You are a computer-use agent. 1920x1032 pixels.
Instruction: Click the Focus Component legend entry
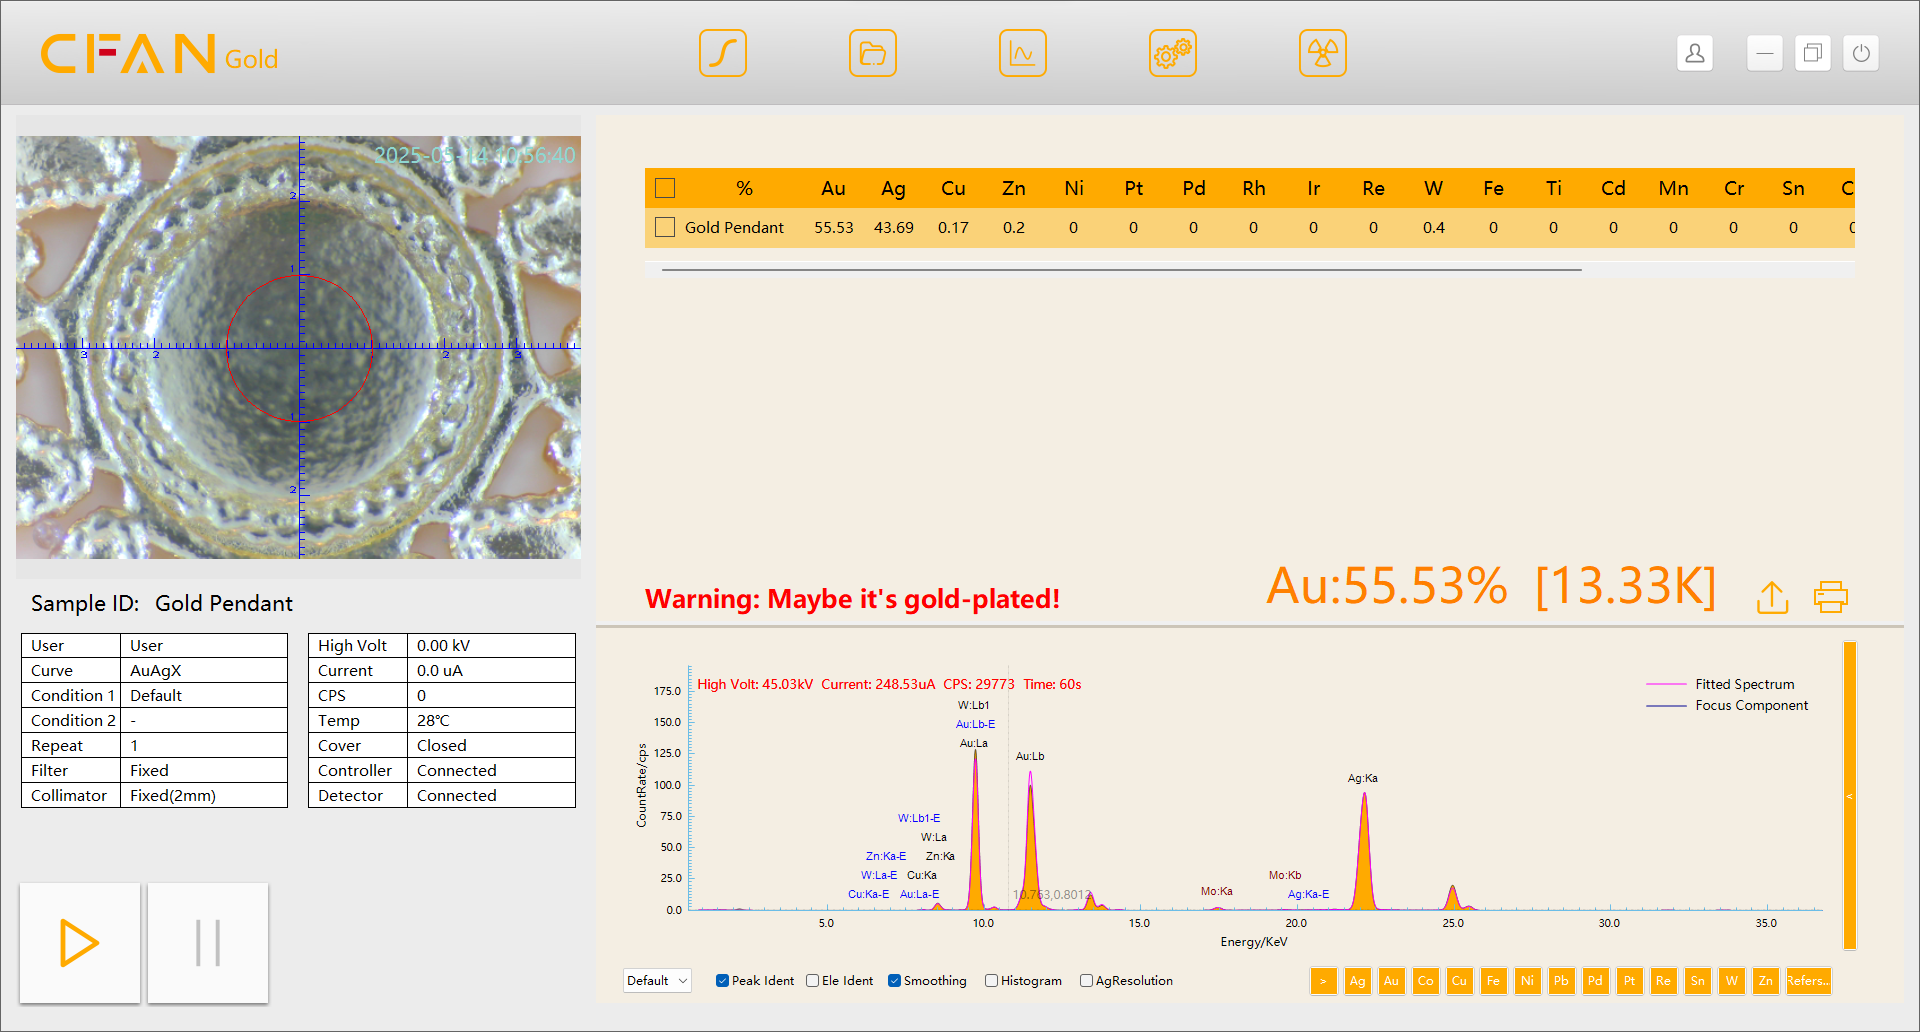pyautogui.click(x=1727, y=705)
